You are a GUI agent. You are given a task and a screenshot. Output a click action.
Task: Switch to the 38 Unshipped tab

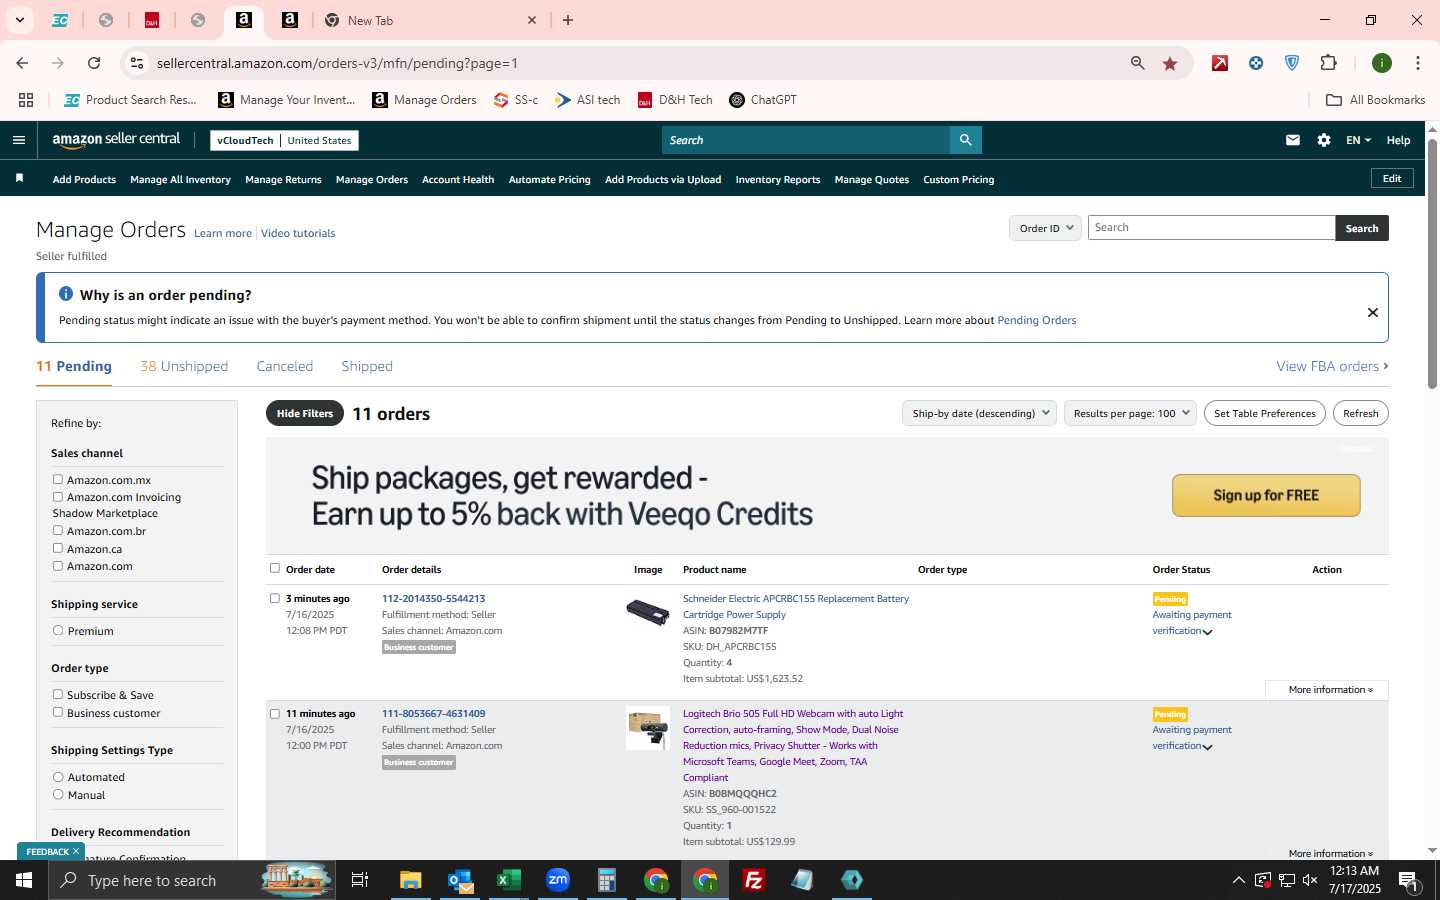[x=184, y=366]
